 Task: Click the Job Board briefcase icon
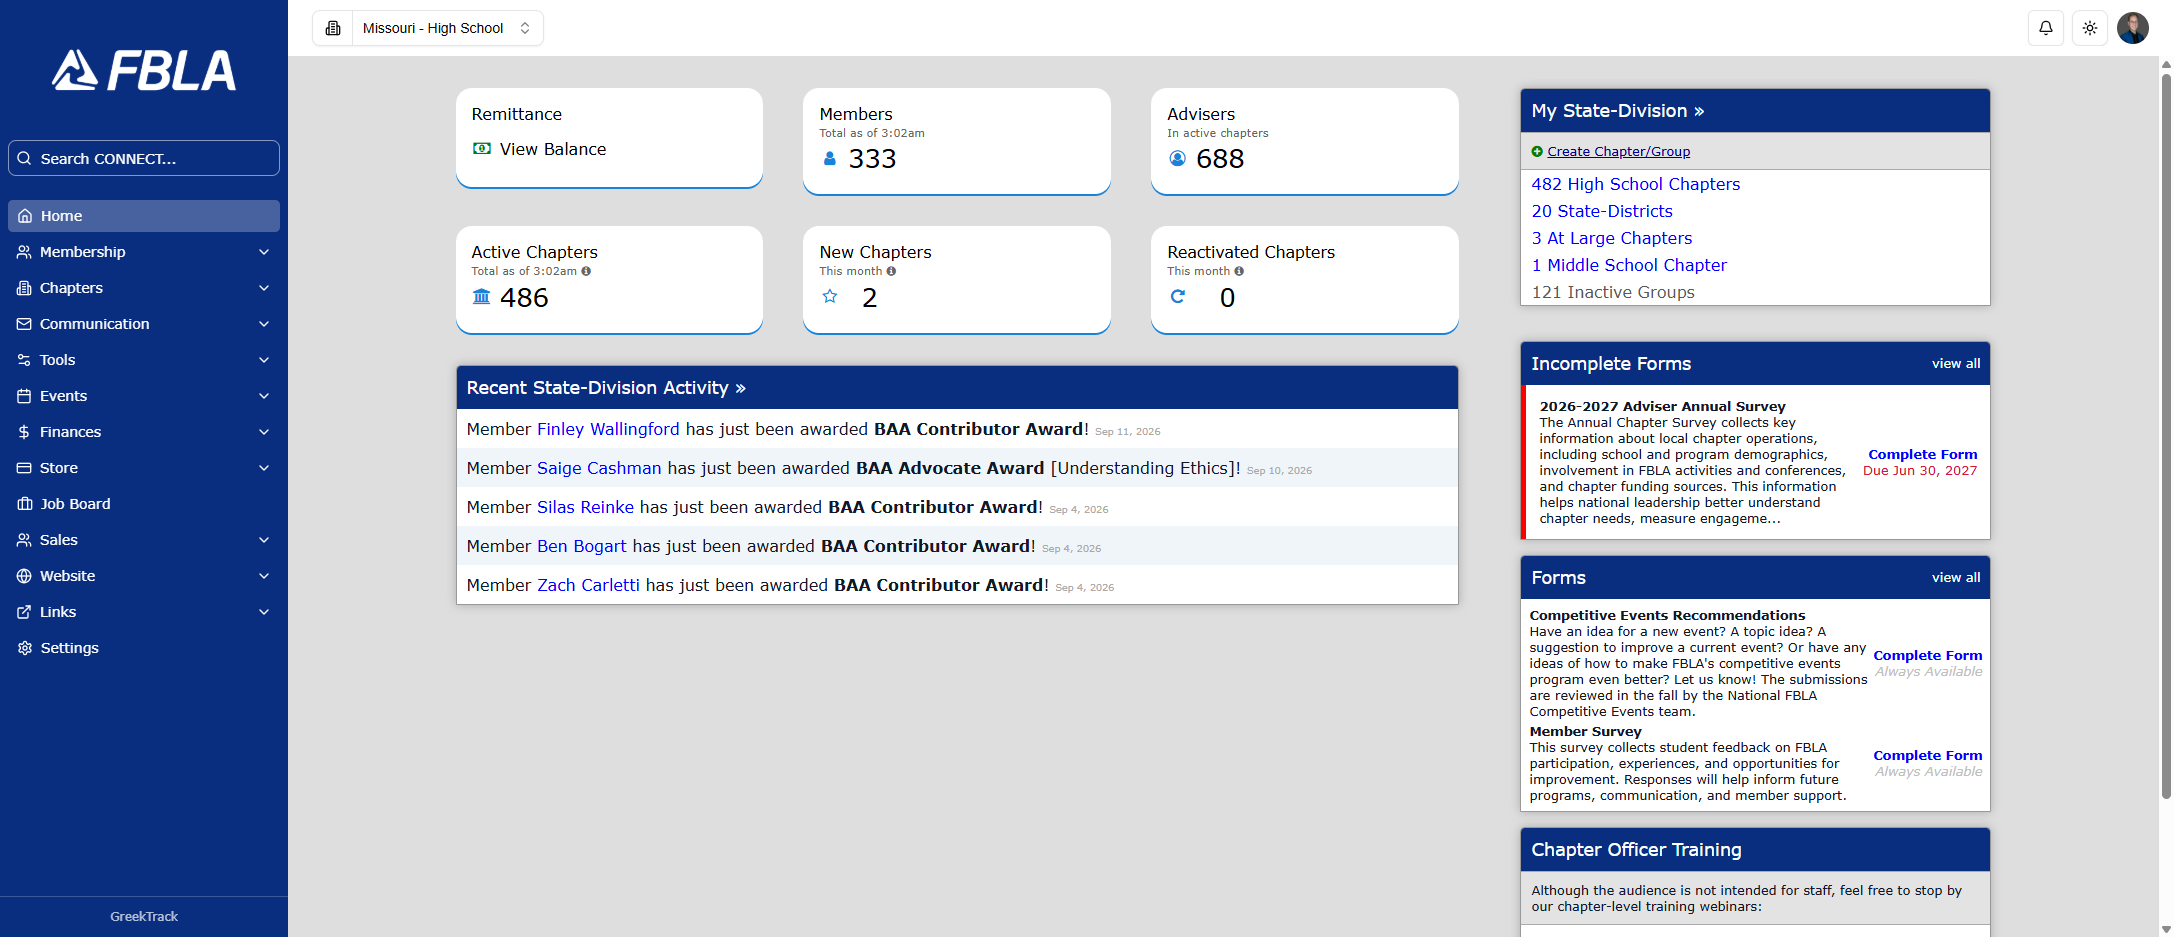[25, 504]
